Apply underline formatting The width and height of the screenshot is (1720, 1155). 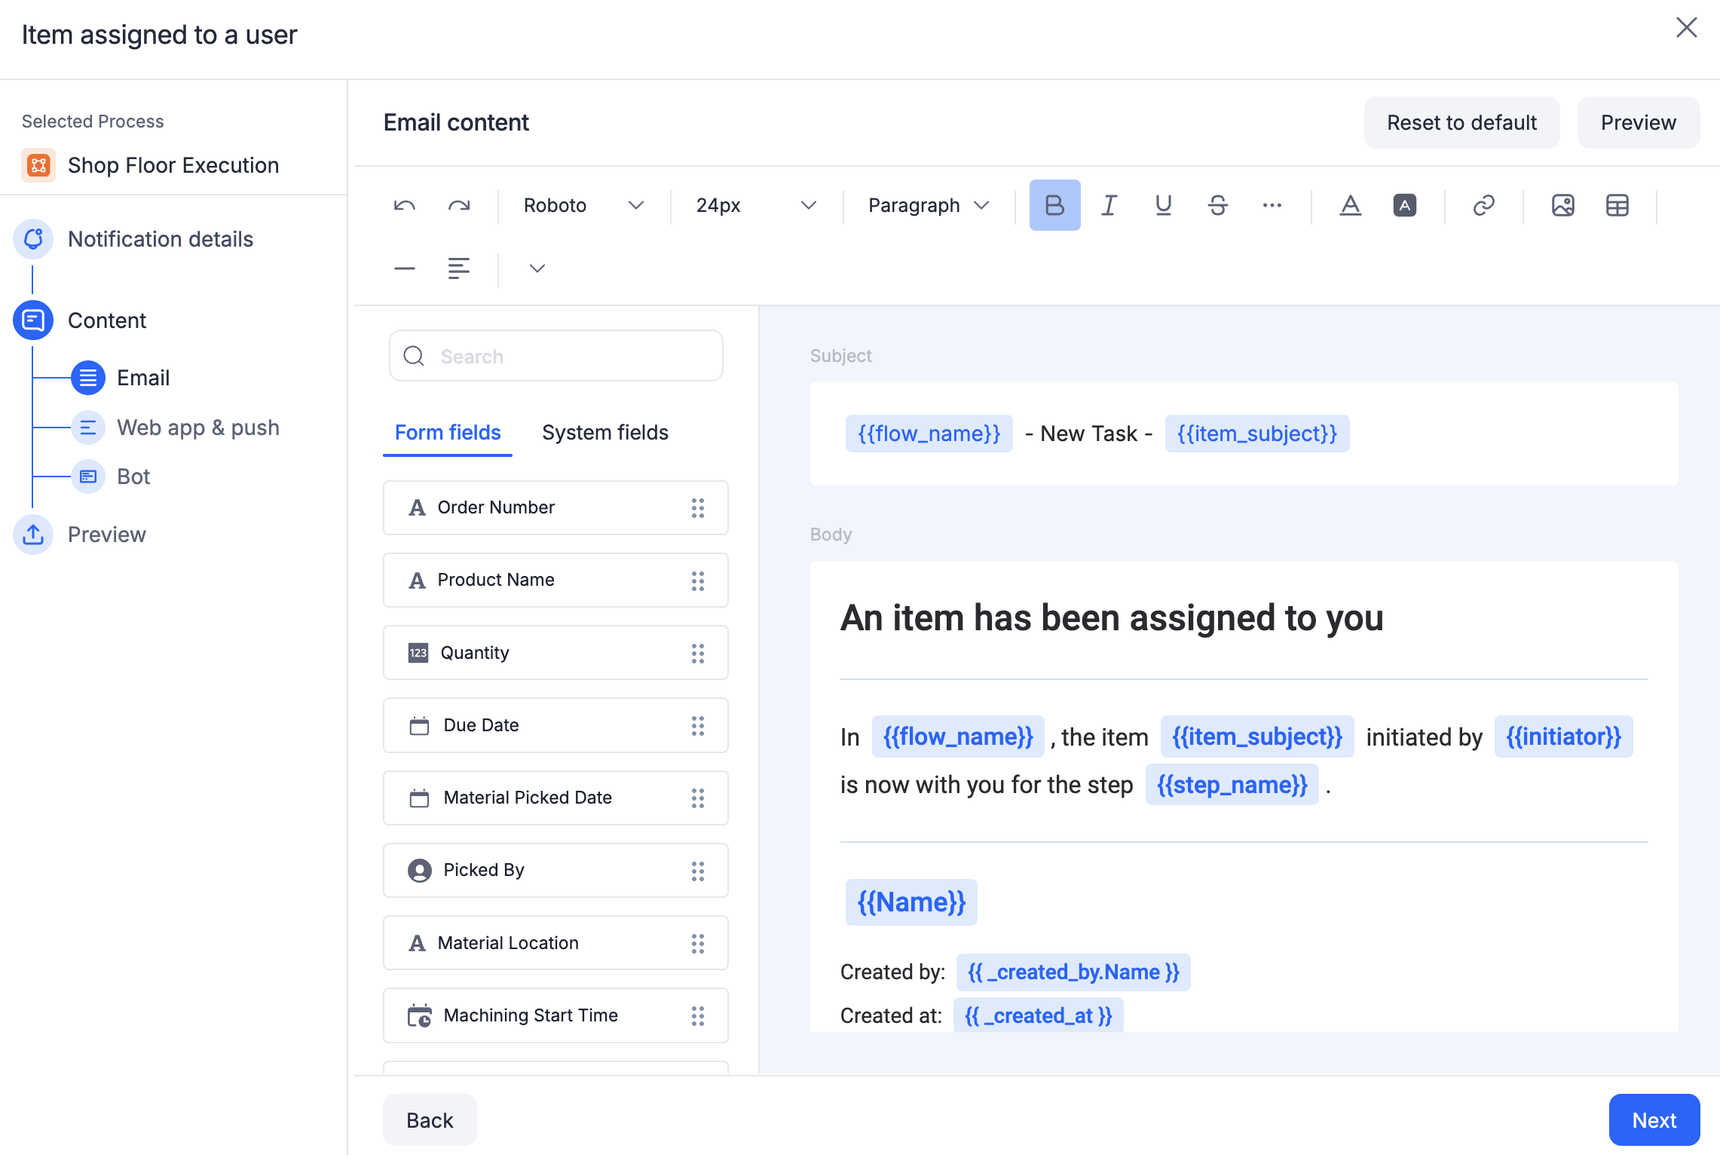(1163, 206)
